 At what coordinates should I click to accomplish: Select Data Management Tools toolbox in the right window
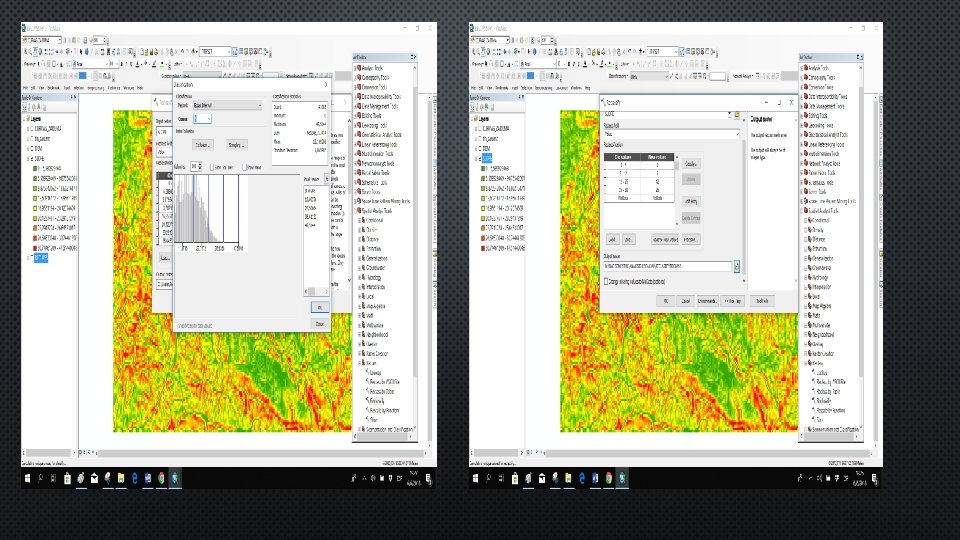826,105
